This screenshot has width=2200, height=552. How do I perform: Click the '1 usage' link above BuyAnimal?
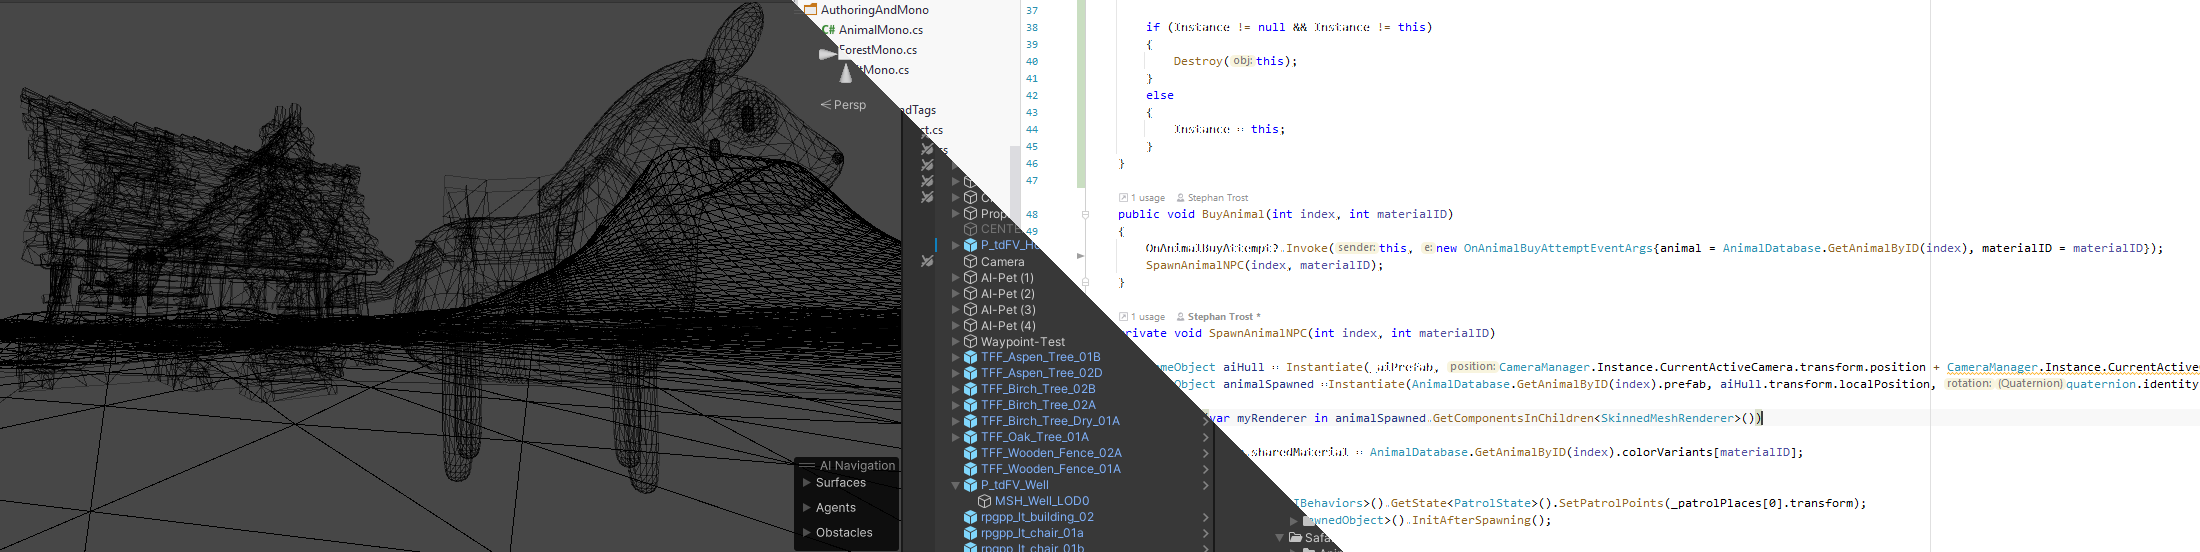1146,198
